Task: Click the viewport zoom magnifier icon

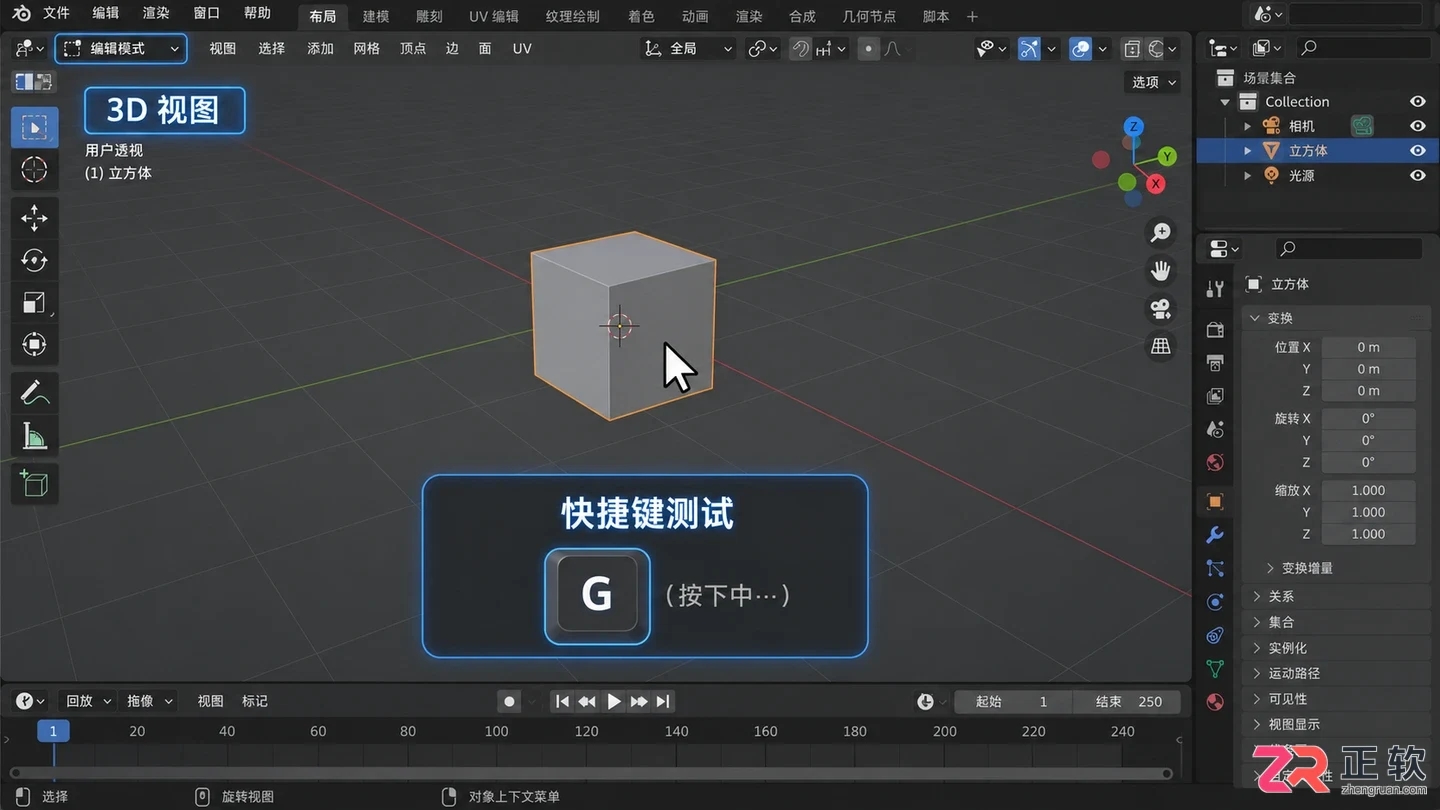Action: coord(1160,233)
